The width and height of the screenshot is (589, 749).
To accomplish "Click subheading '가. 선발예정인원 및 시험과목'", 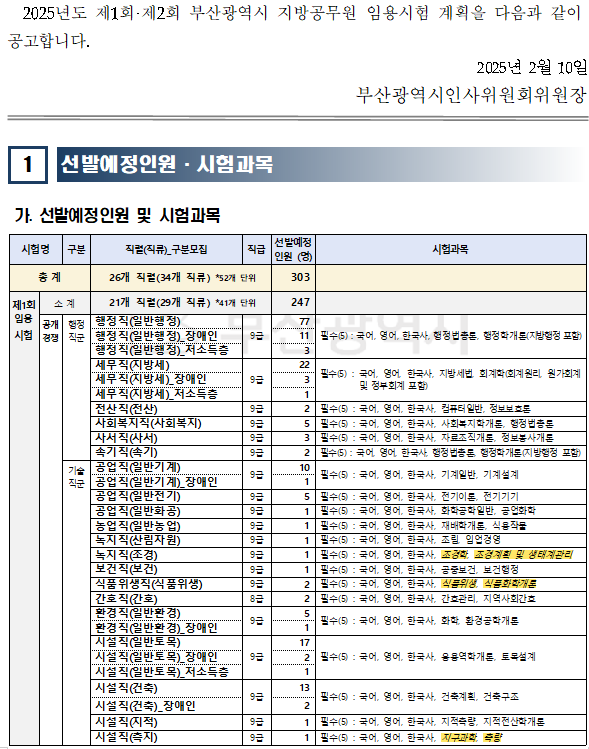I will (117, 215).
